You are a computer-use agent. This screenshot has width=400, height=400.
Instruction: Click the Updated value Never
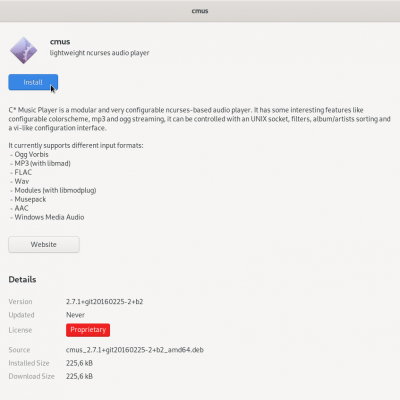(75, 315)
